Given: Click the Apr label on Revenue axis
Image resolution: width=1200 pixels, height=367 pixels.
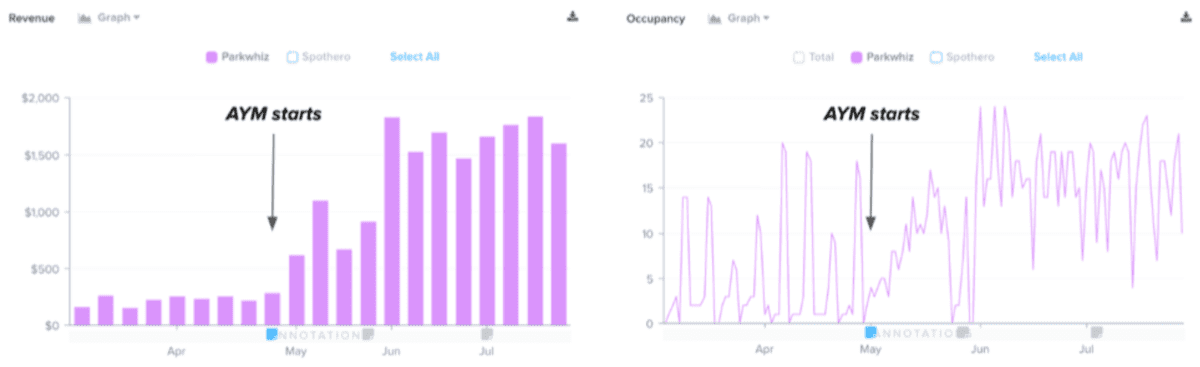Looking at the screenshot, I should tap(177, 351).
